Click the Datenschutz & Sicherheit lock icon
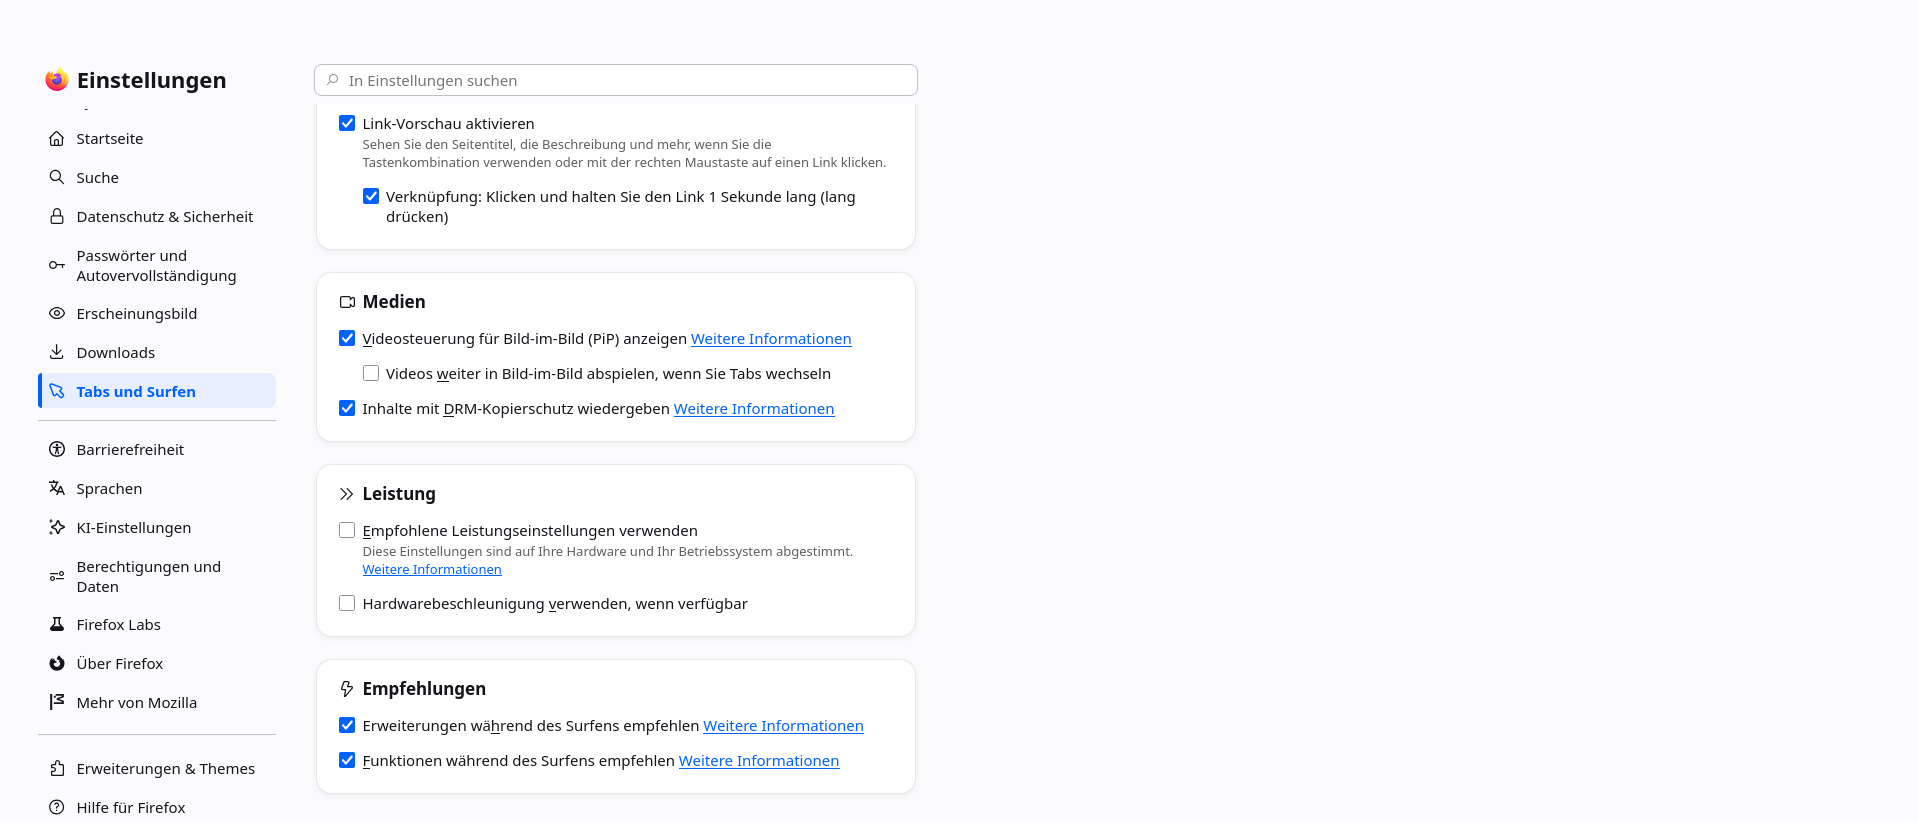1918x823 pixels. click(57, 217)
